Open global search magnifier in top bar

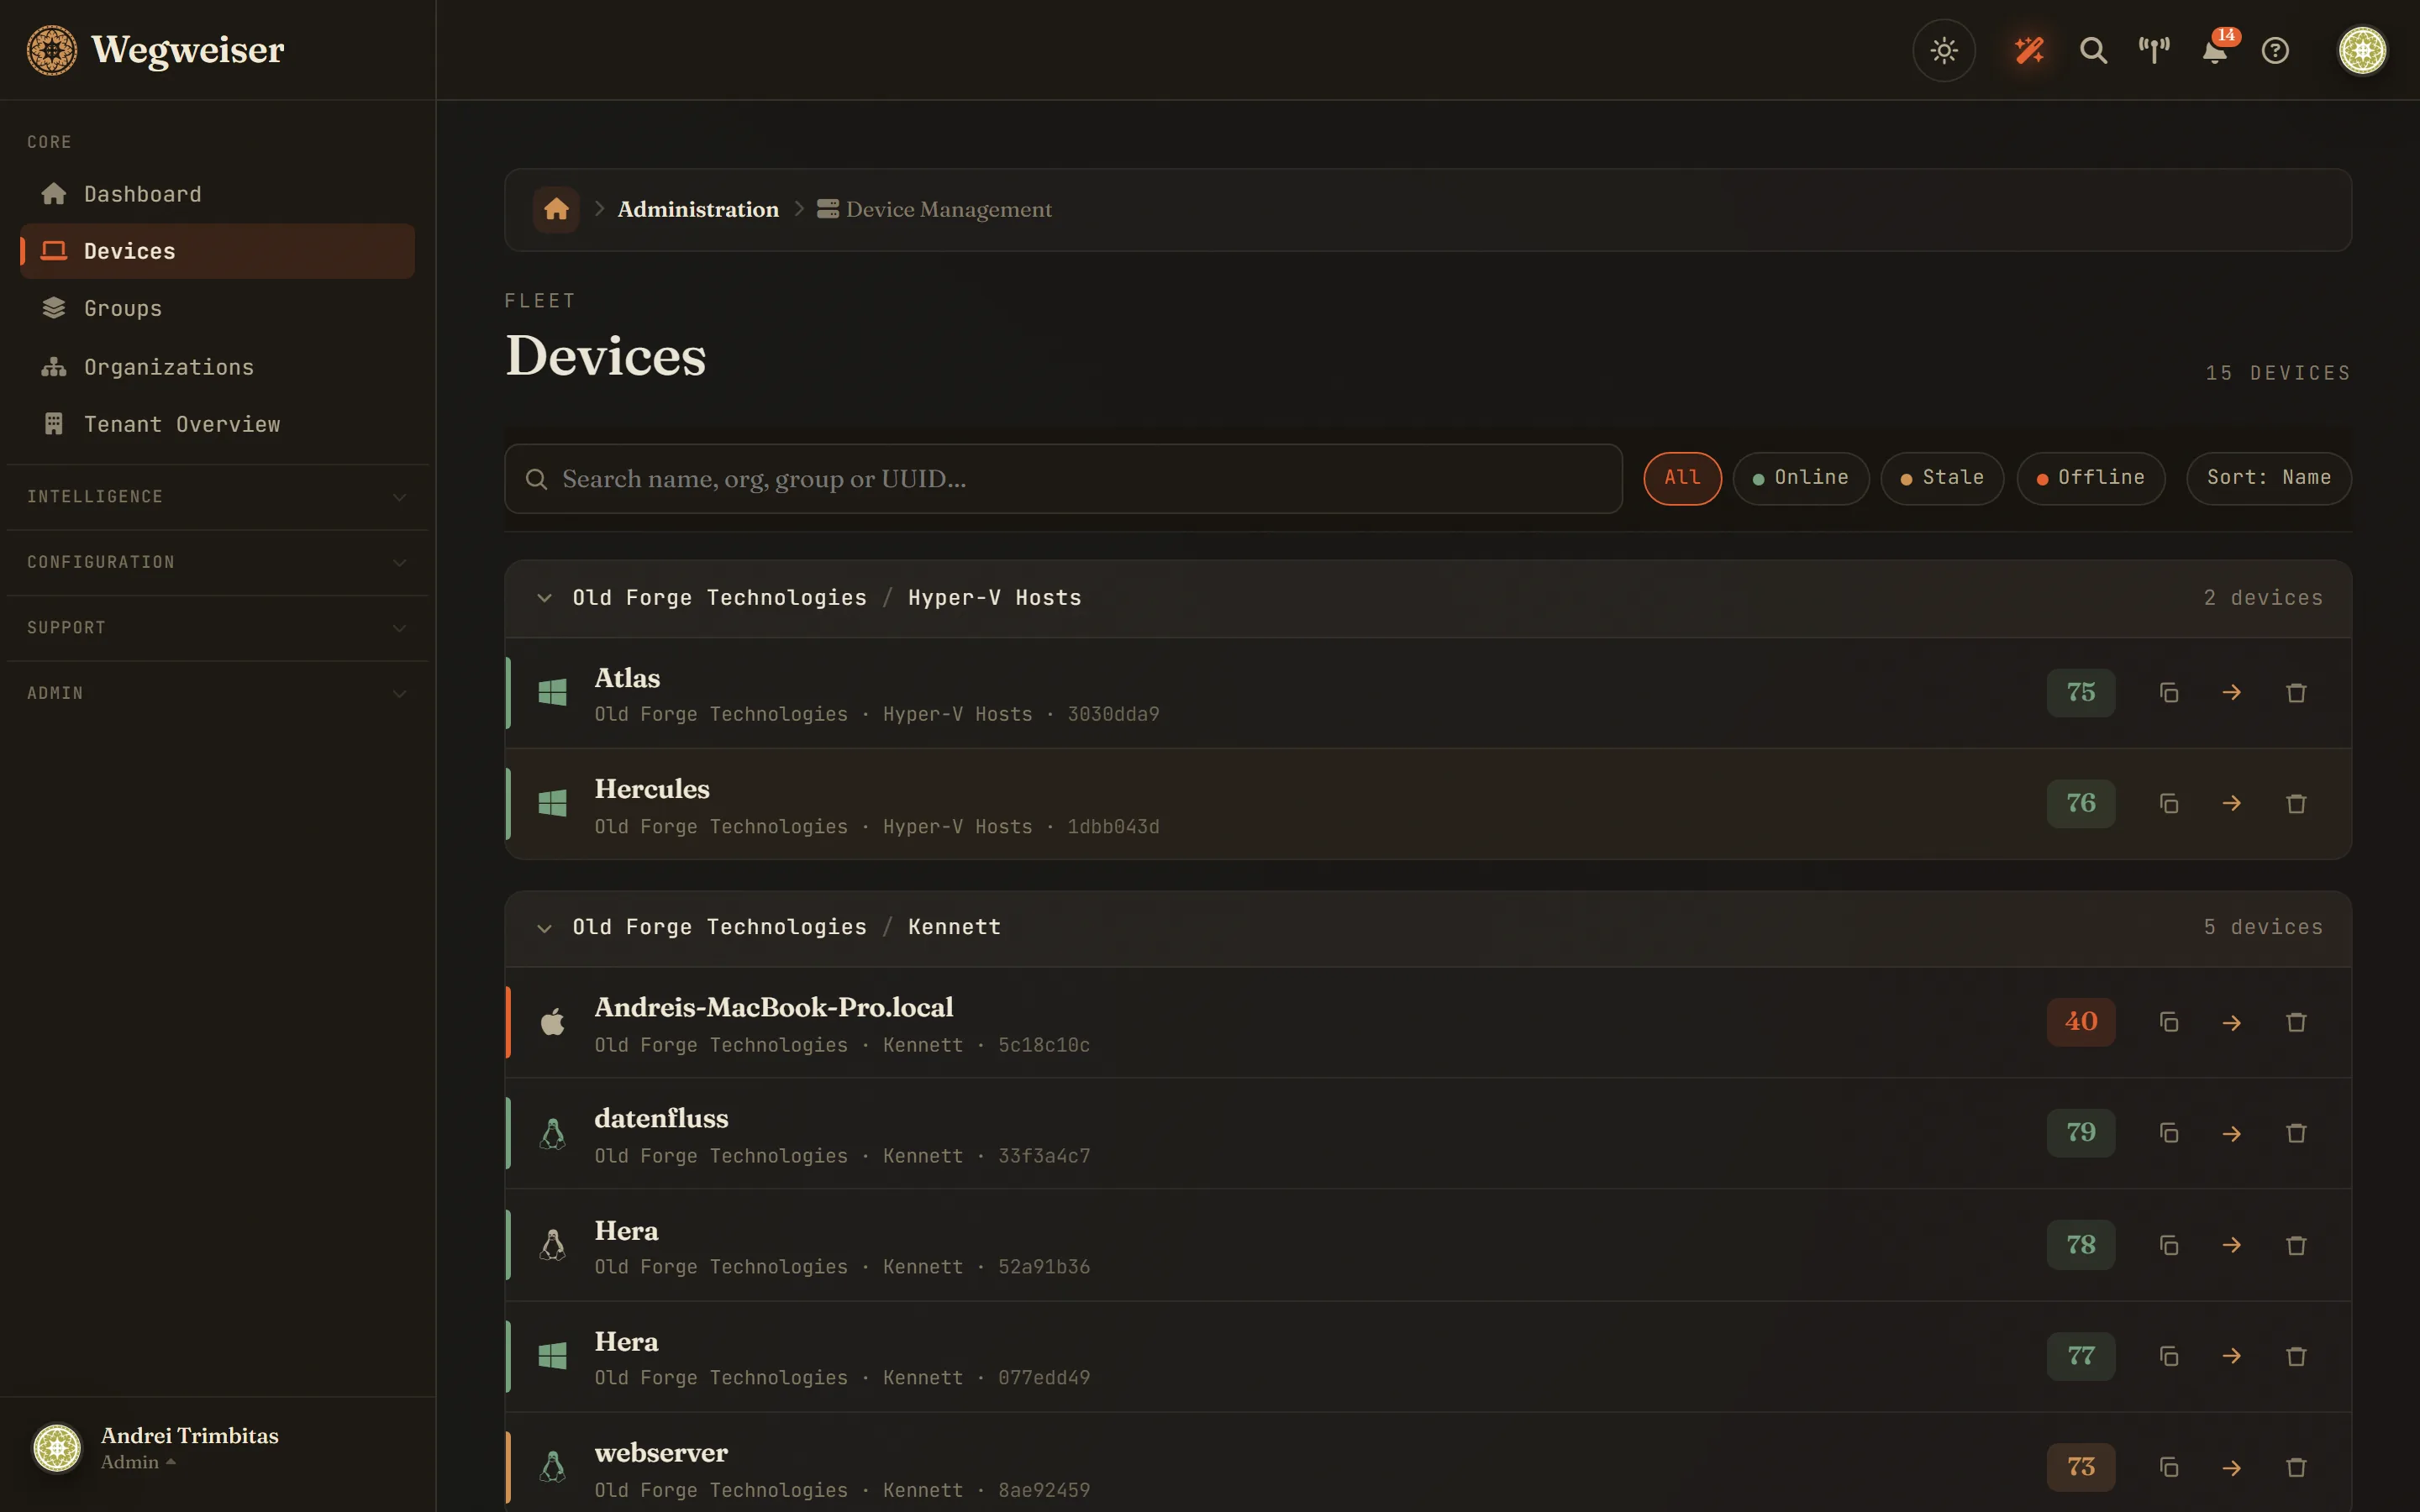tap(2093, 50)
